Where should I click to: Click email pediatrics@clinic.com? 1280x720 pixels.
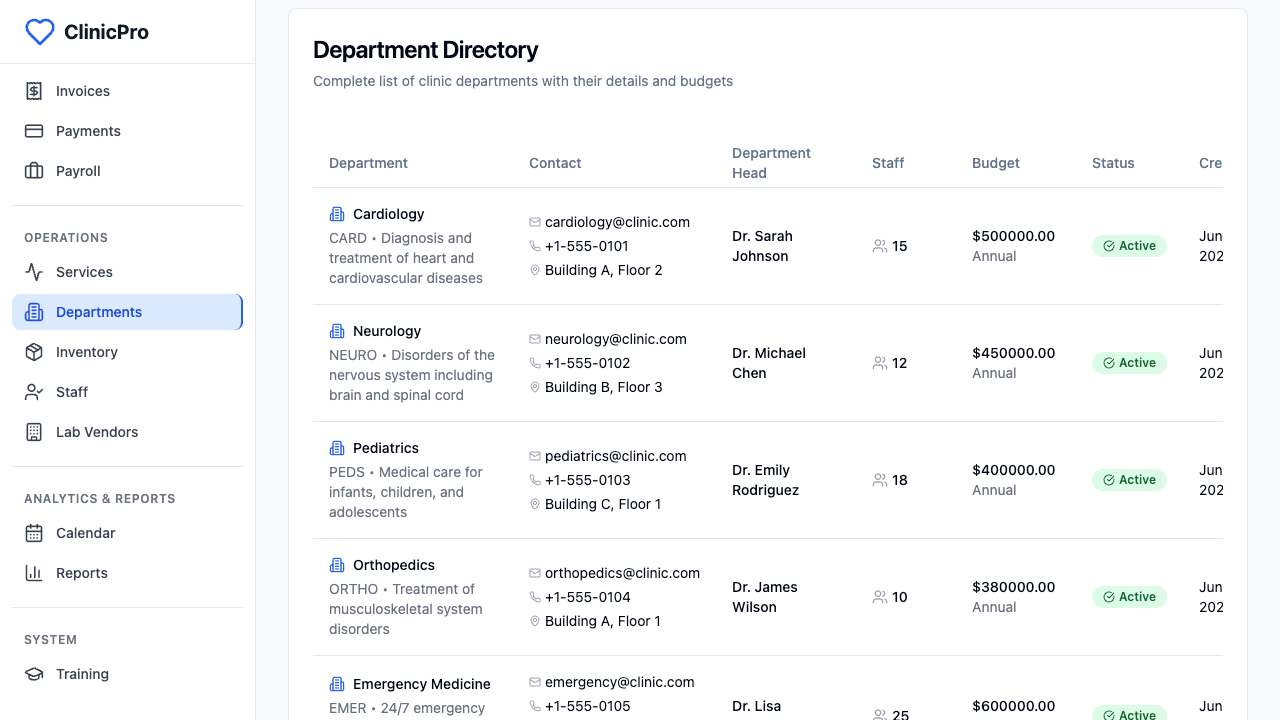point(616,456)
